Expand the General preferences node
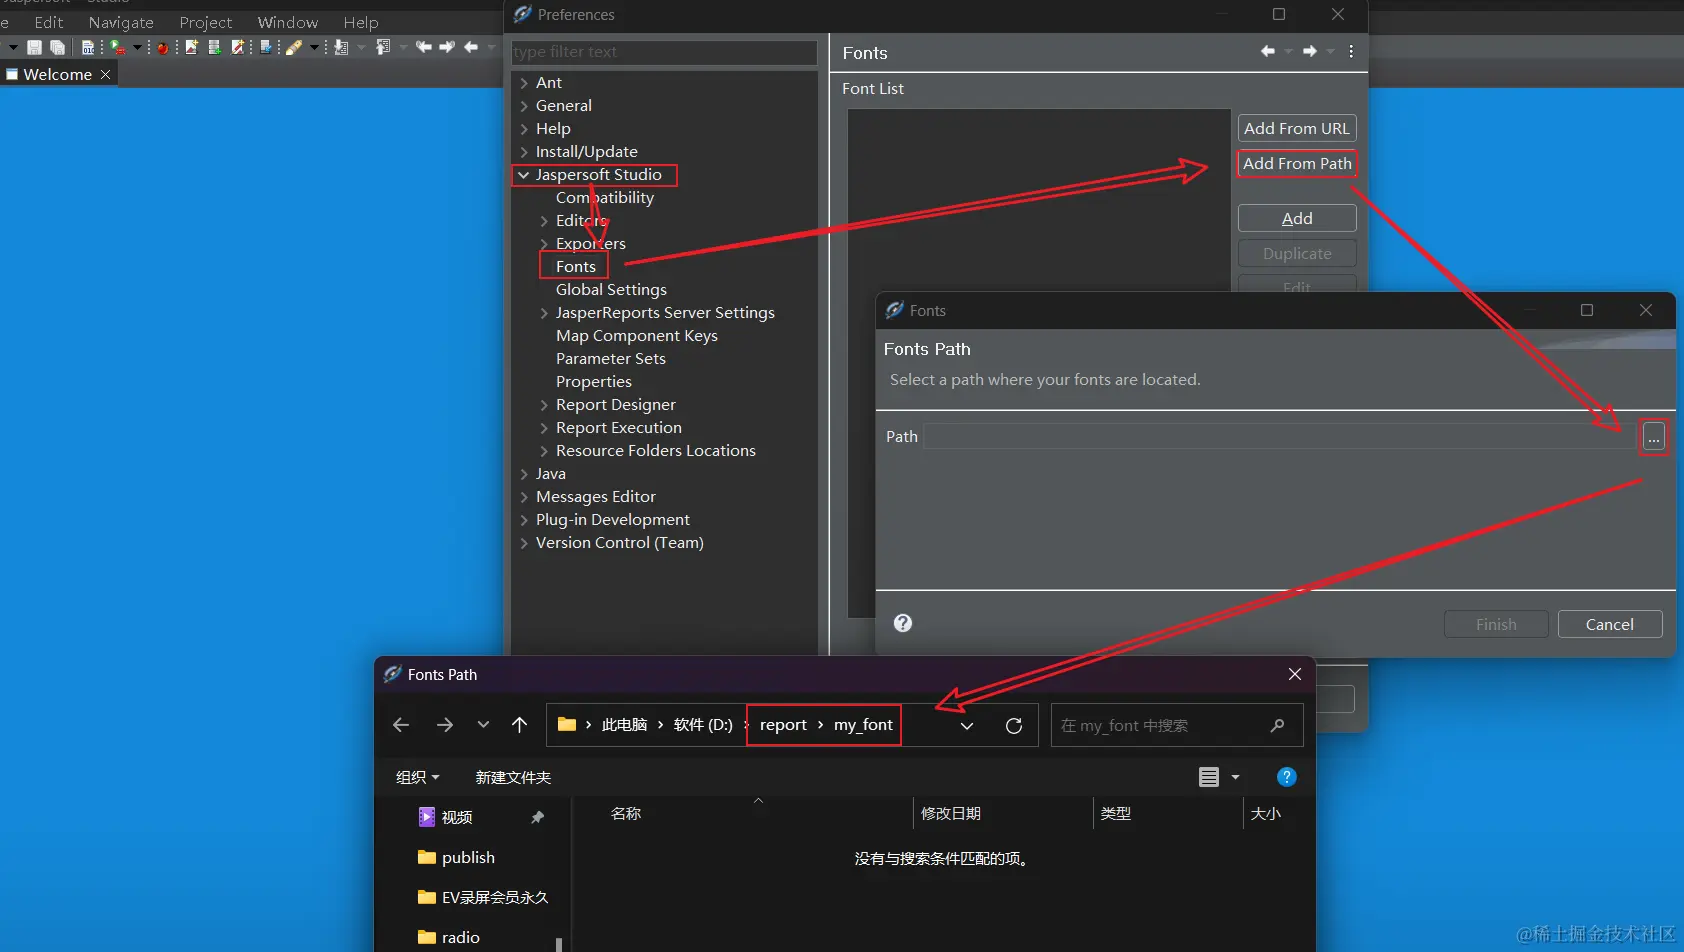Viewport: 1684px width, 952px height. 524,106
